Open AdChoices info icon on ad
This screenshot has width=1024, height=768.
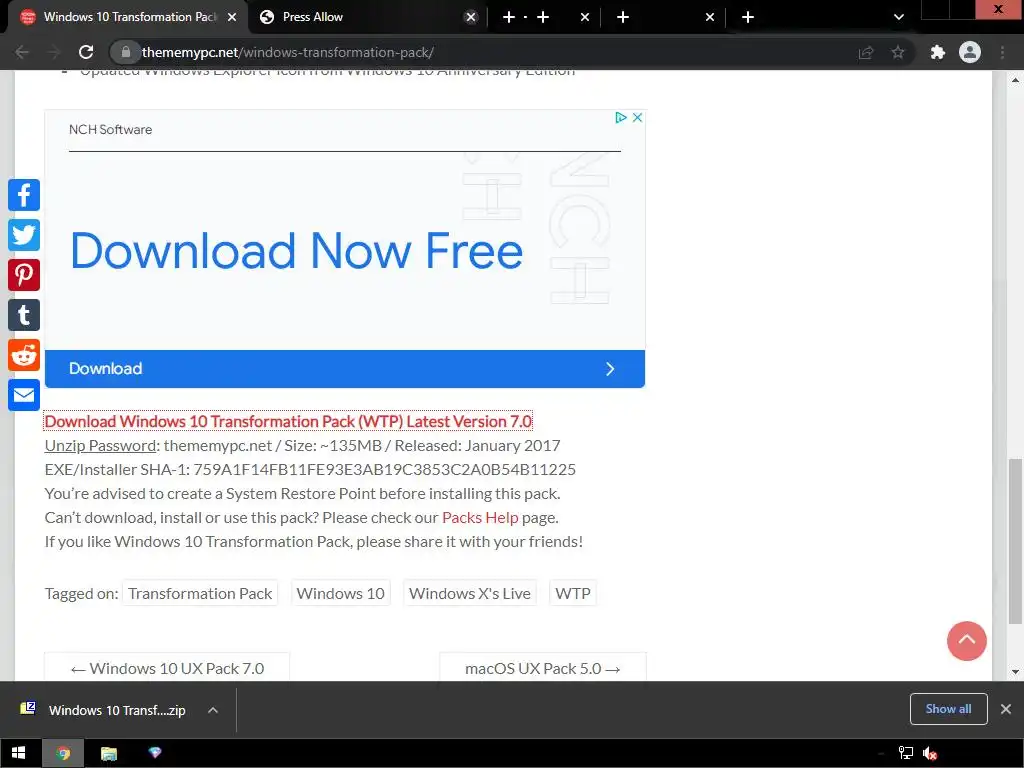[620, 118]
